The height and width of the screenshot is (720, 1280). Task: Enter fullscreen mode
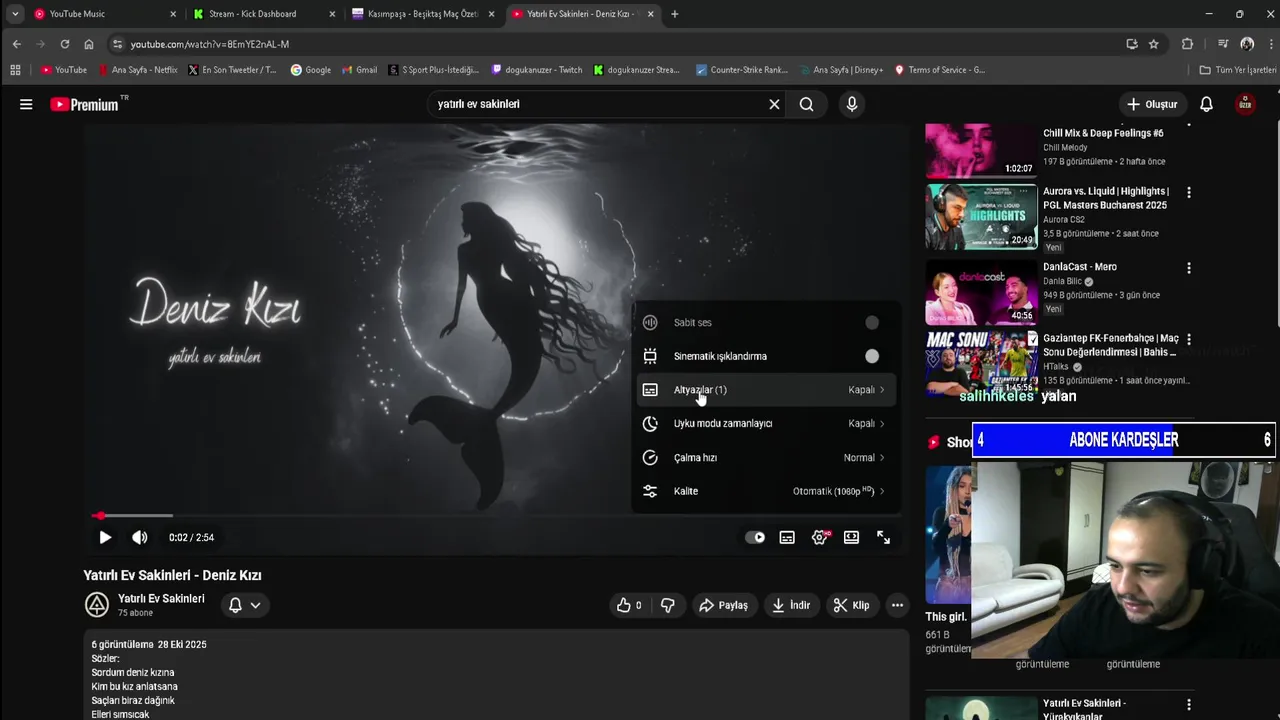(x=883, y=537)
